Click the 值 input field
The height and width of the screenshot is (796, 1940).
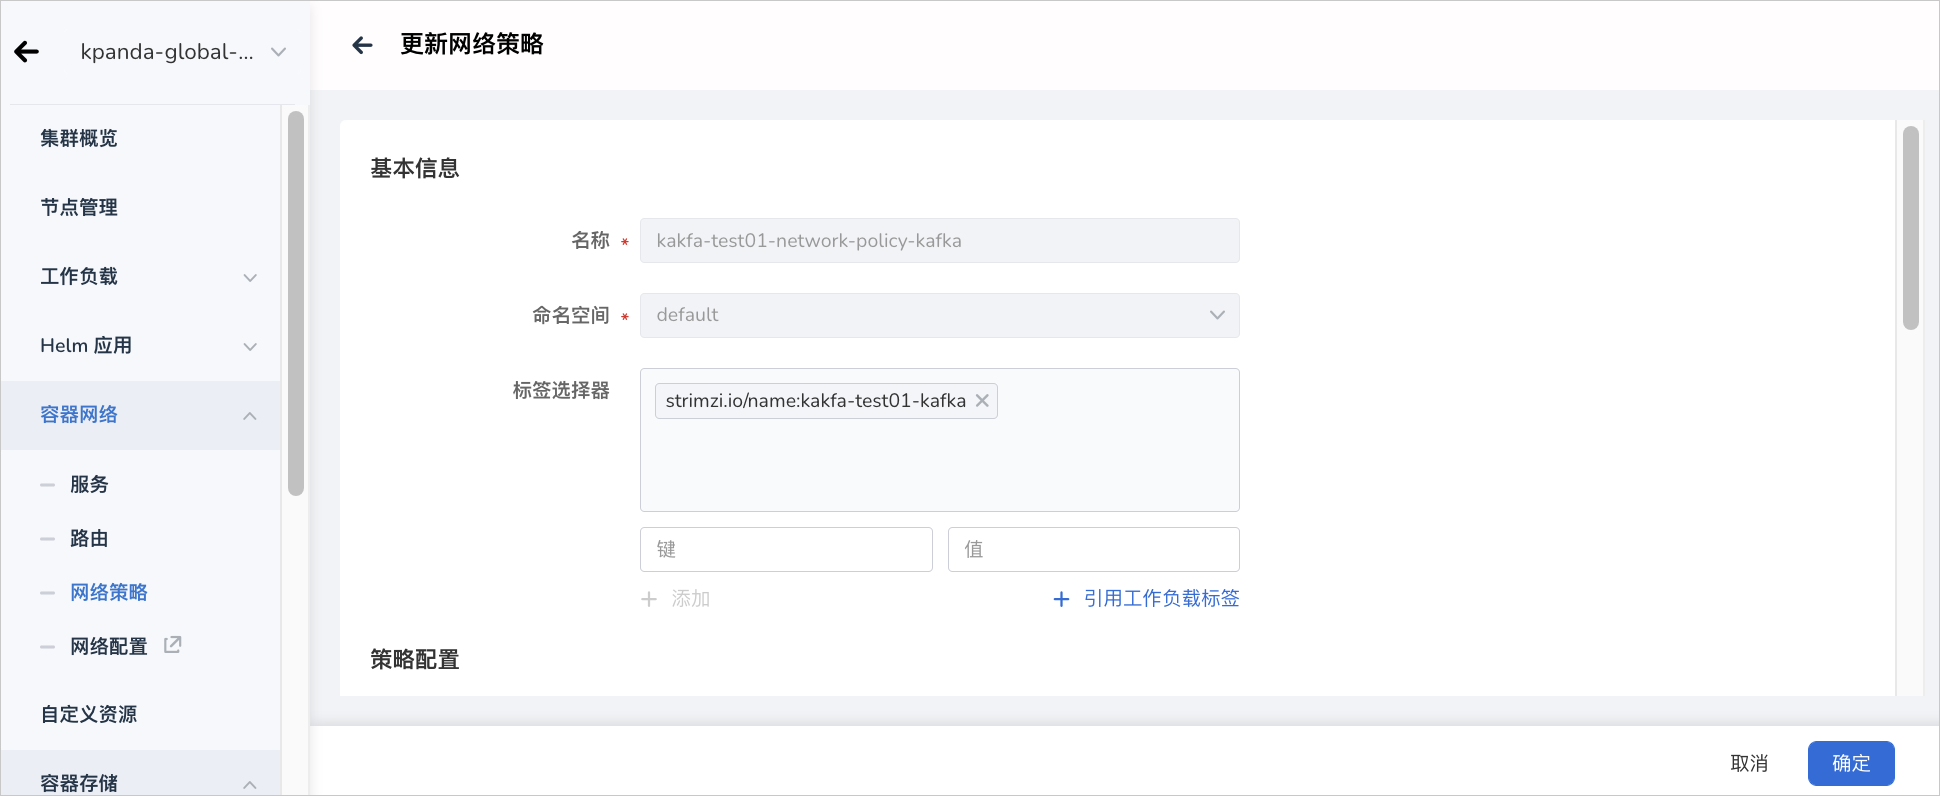[x=1094, y=550]
